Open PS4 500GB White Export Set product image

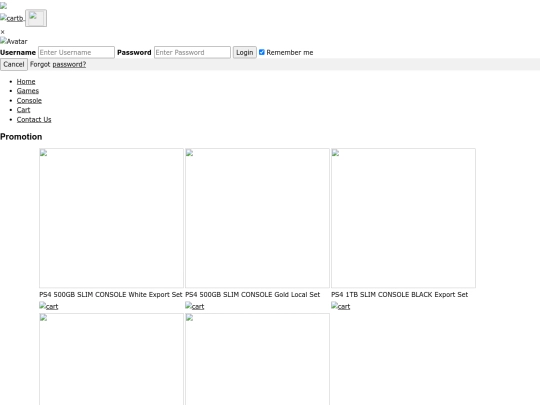point(111,218)
